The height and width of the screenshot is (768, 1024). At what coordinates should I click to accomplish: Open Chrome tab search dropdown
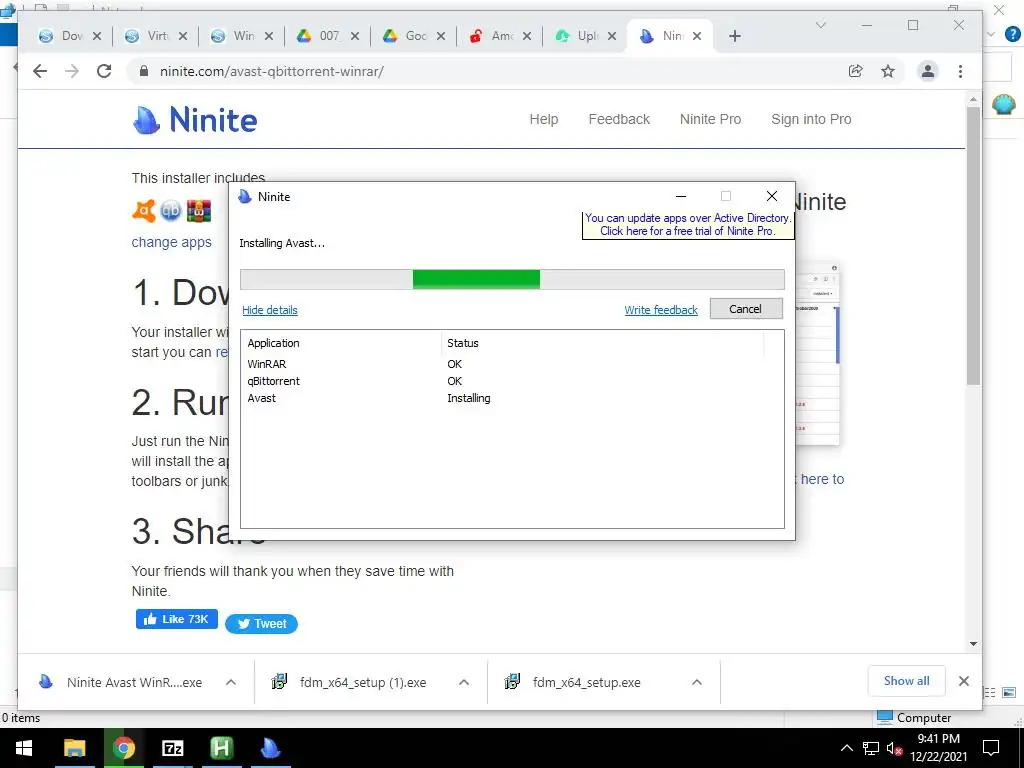tap(821, 25)
